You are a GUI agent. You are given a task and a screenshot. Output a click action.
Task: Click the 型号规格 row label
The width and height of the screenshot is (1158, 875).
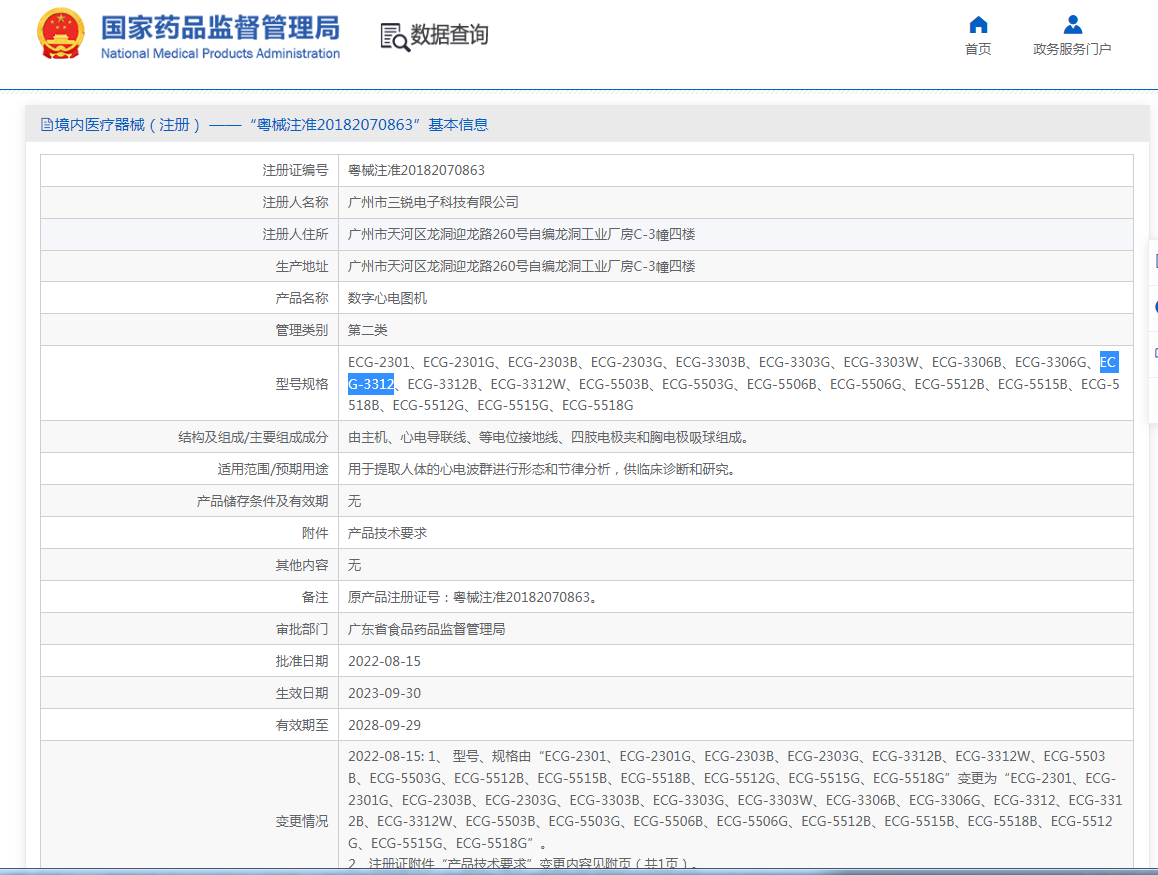coord(302,384)
